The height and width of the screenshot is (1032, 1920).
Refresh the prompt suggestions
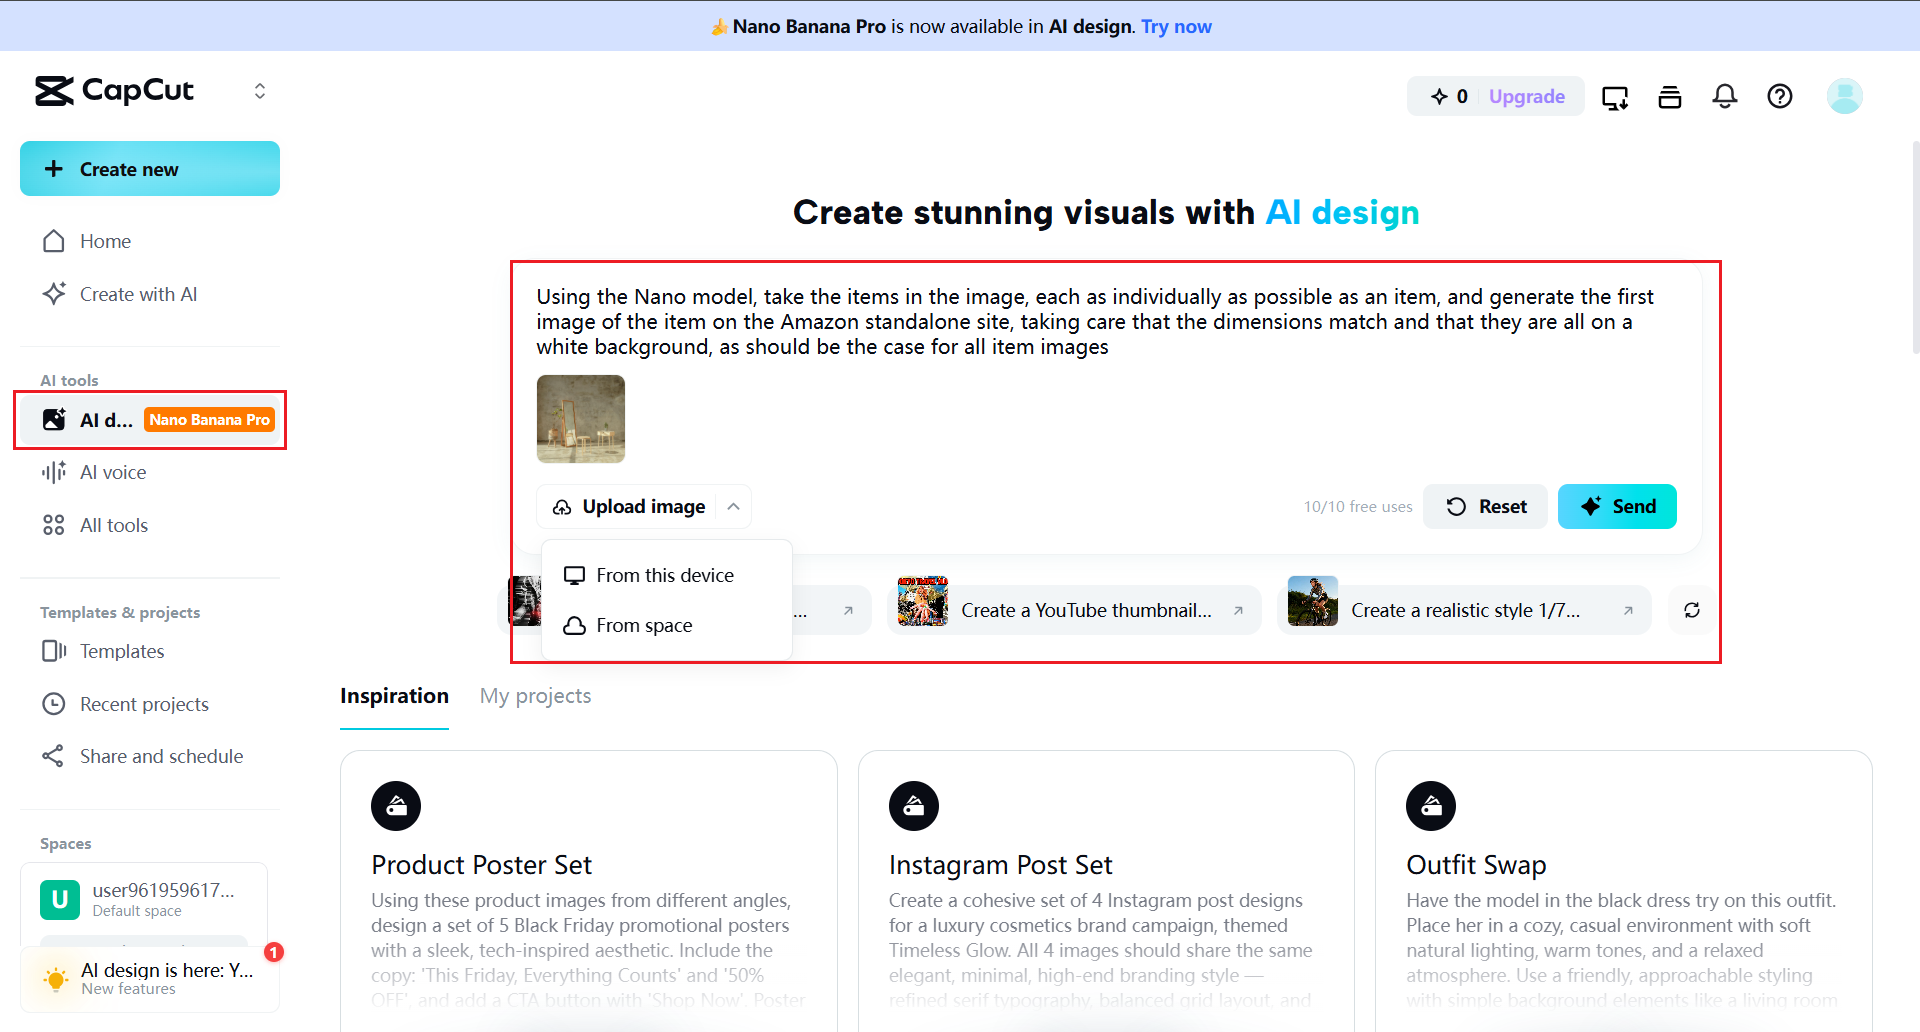pos(1692,610)
